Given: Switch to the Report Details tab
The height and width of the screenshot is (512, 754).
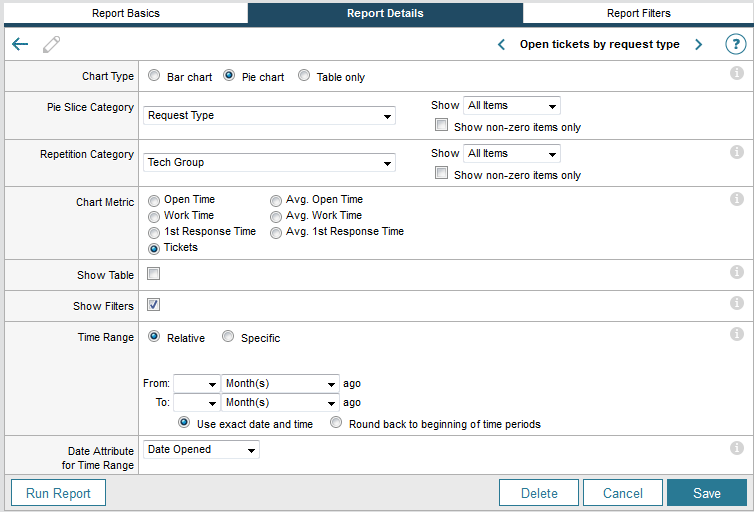Looking at the screenshot, I should click(385, 13).
